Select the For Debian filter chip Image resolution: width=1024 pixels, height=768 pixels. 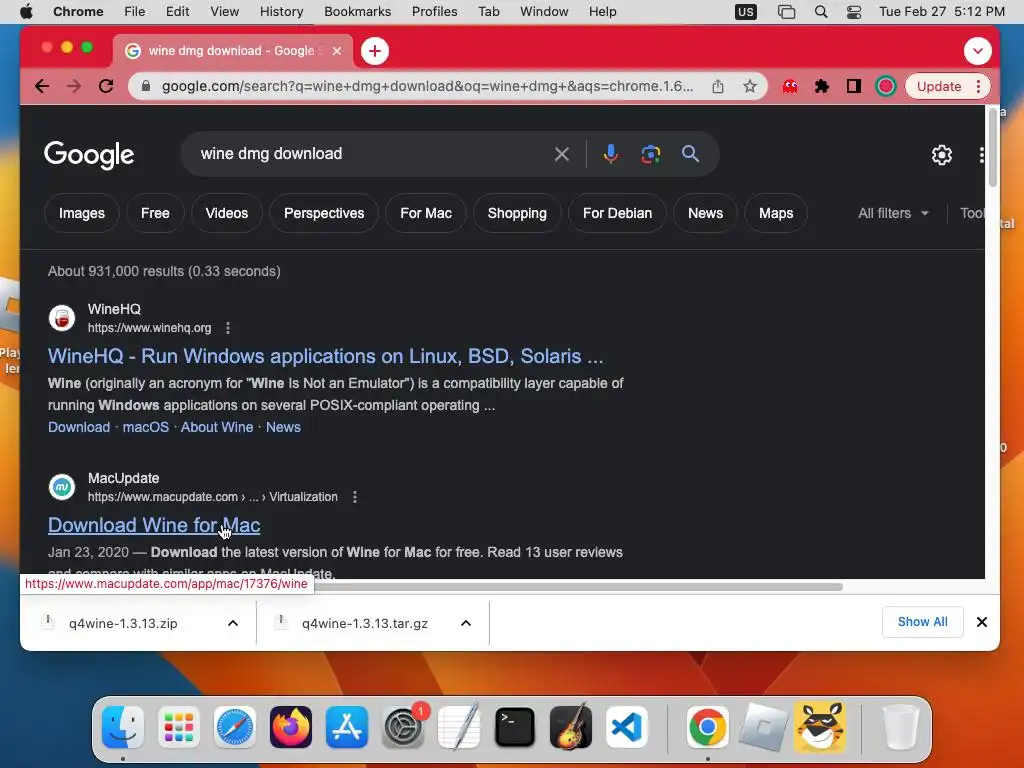tap(617, 214)
